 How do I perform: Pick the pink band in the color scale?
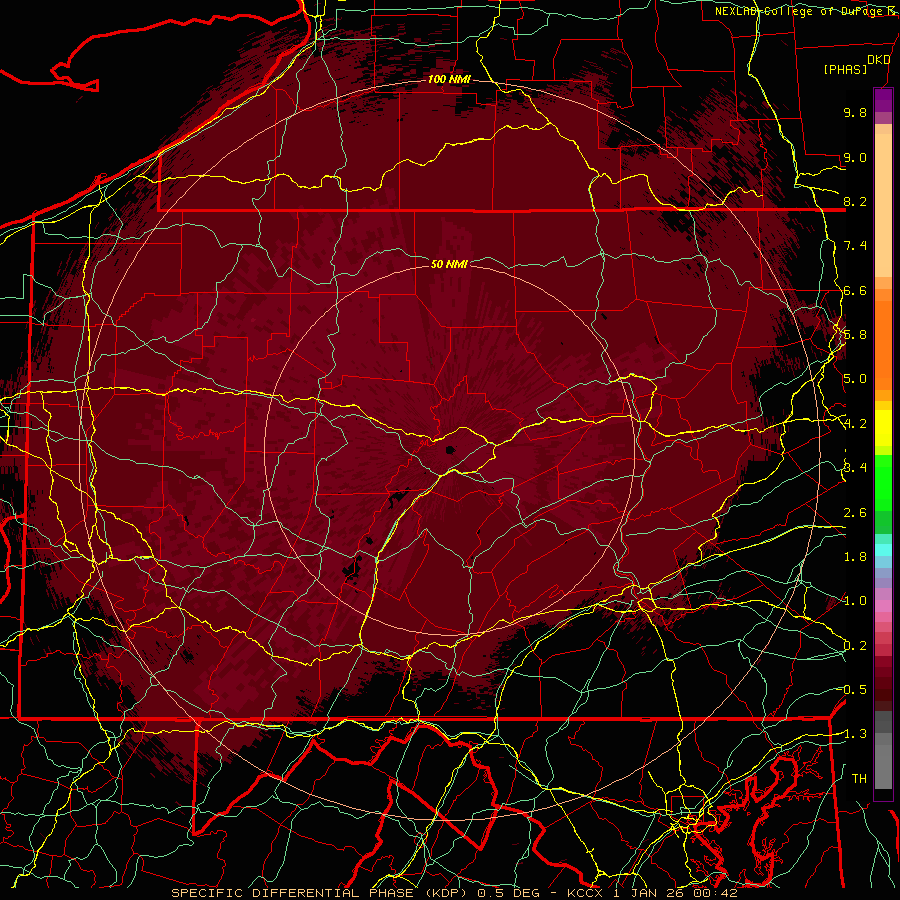(x=883, y=606)
